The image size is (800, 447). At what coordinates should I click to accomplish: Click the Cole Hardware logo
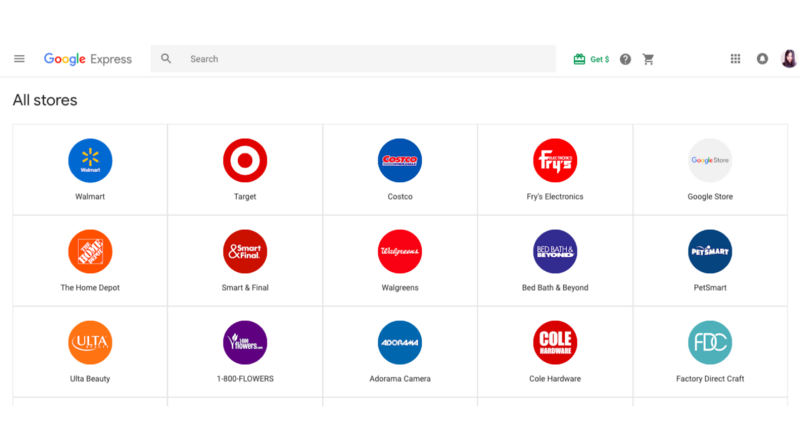pyautogui.click(x=555, y=342)
